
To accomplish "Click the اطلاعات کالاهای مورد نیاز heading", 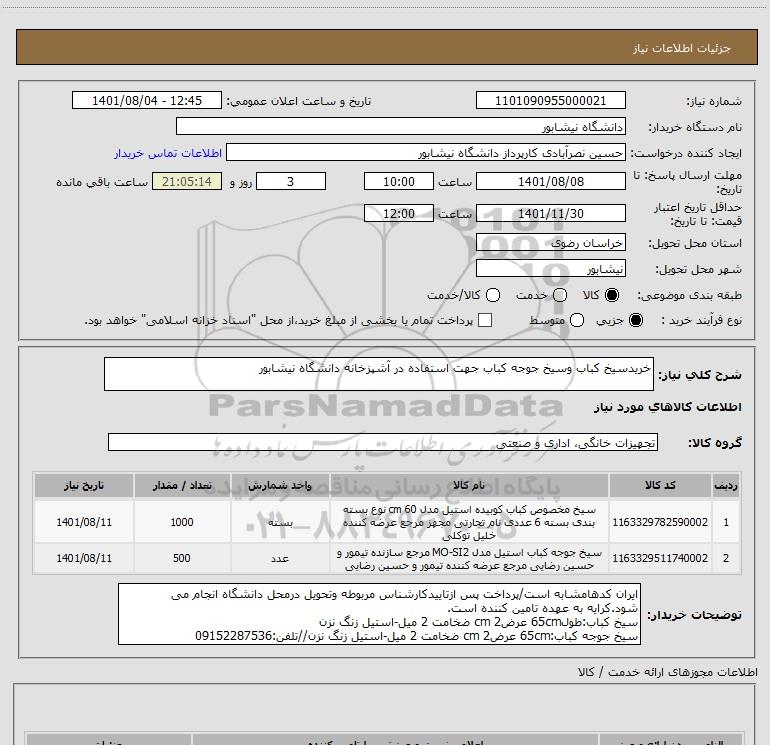I will click(x=667, y=407).
